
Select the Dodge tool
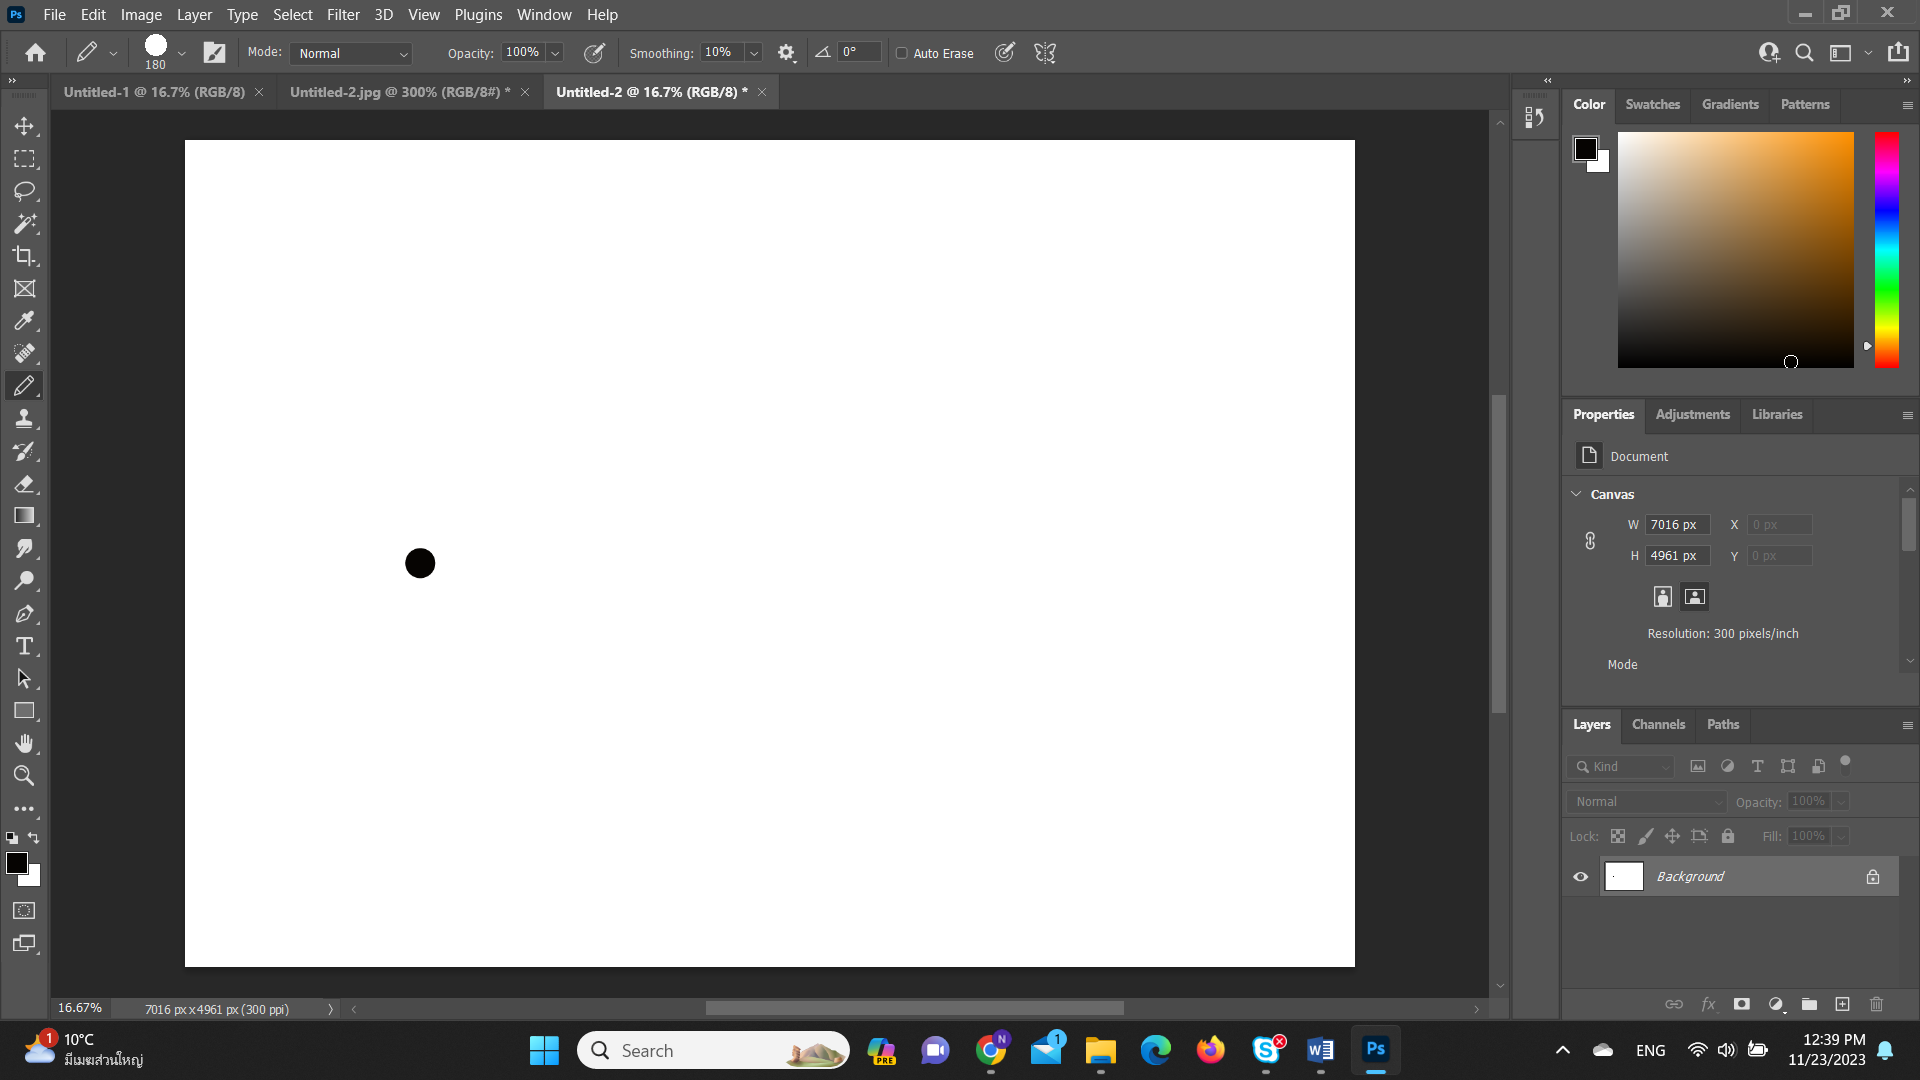click(24, 581)
